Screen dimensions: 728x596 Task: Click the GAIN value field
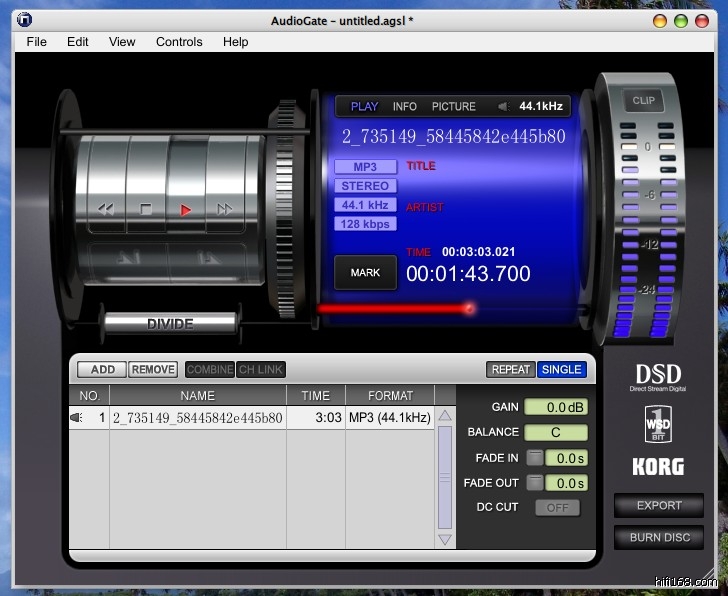tap(555, 407)
